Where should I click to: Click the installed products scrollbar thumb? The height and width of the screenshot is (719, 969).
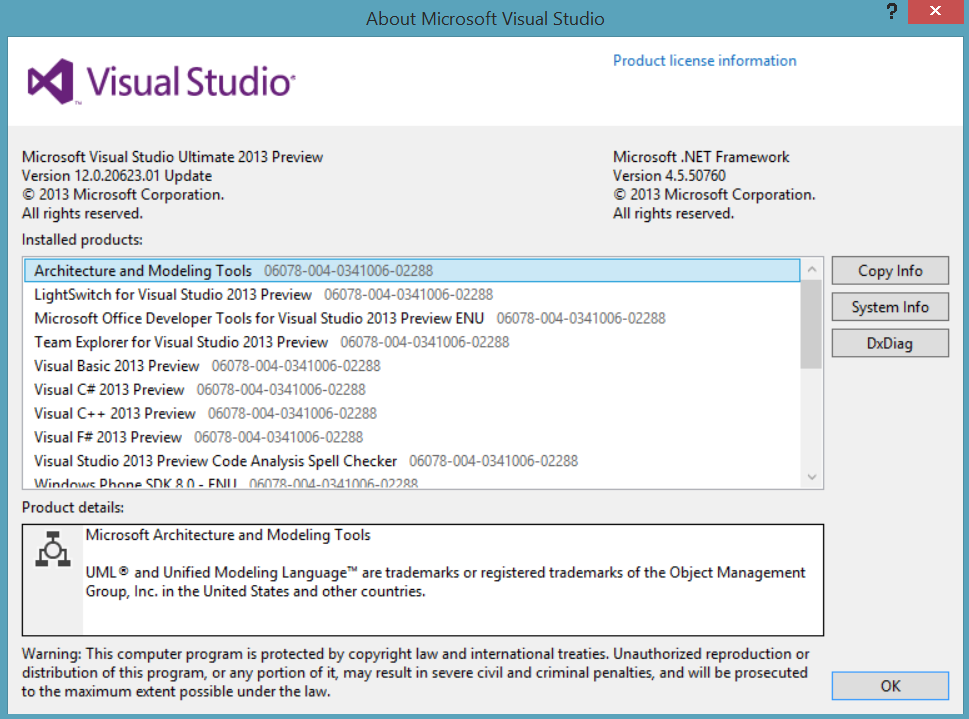[811, 325]
